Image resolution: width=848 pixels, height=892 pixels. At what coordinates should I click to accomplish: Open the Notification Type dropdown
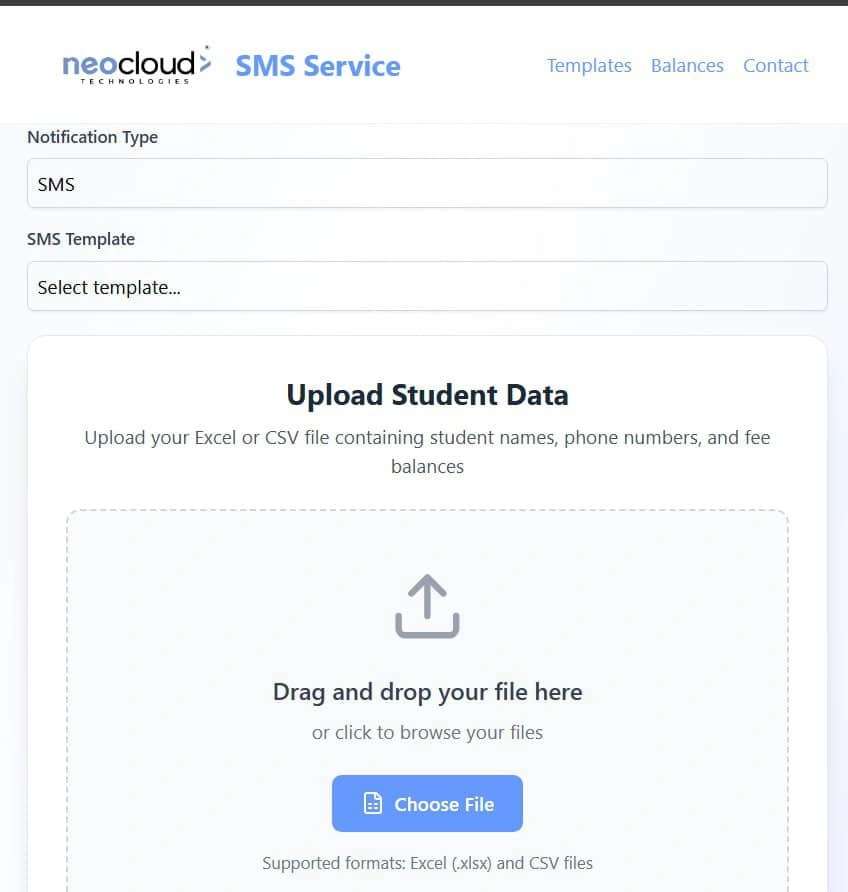427,184
